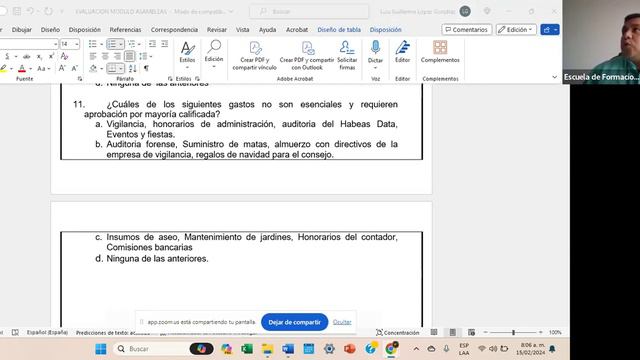
Task: Select the print layout view
Action: [453, 333]
